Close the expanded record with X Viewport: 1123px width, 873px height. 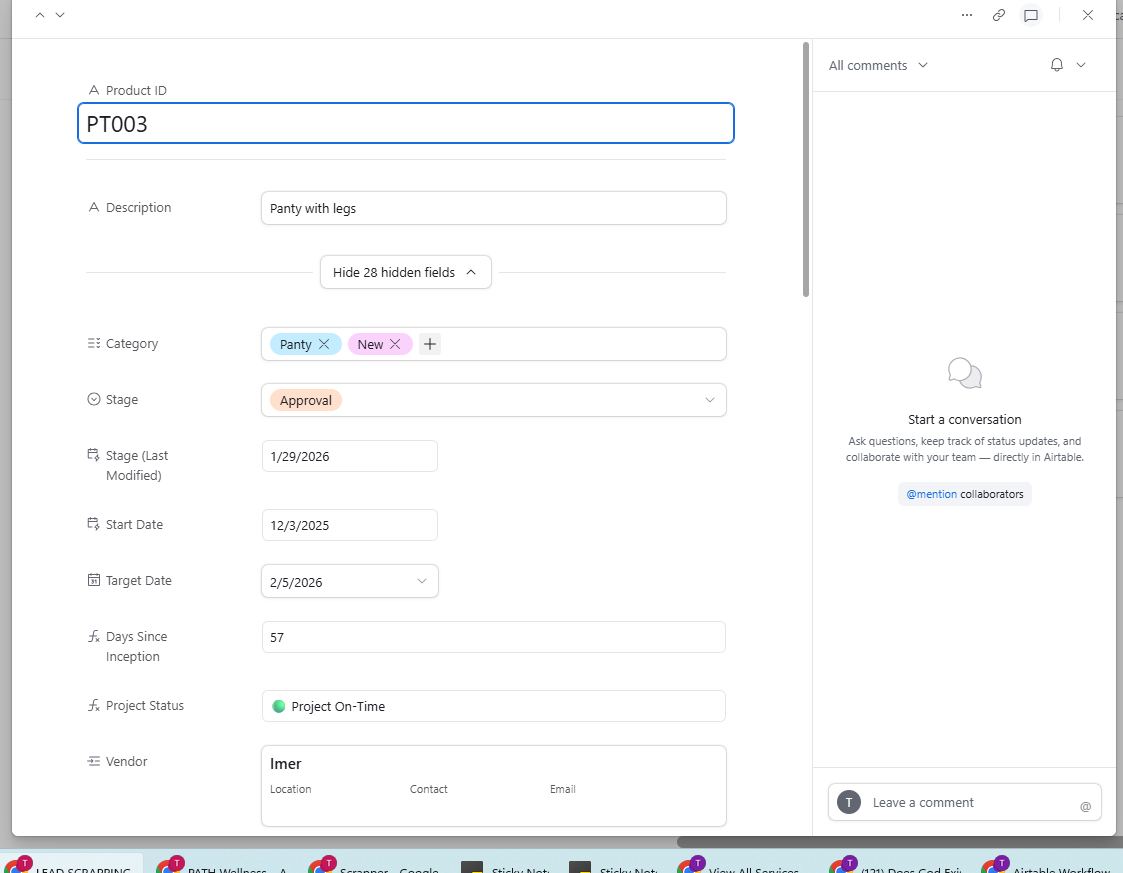click(x=1087, y=15)
